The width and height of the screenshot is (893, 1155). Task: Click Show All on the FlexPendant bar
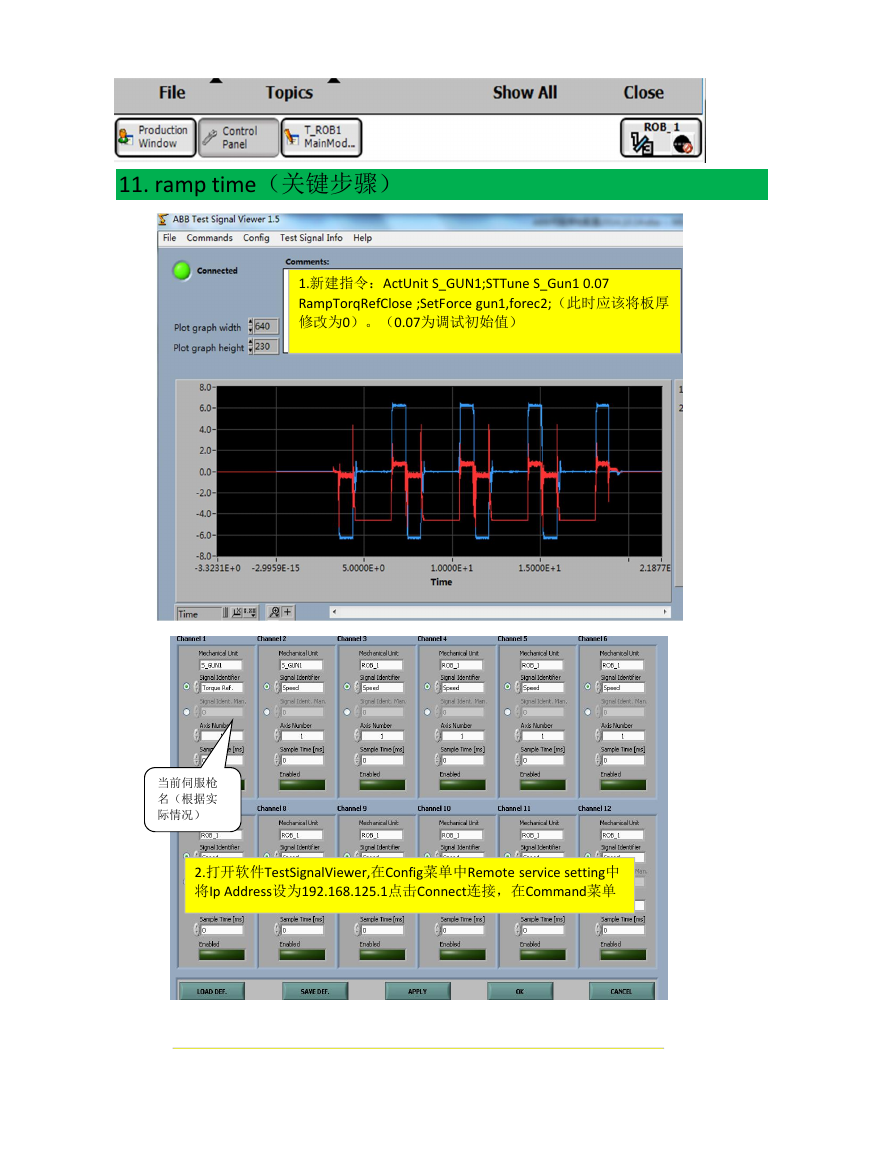tap(525, 93)
